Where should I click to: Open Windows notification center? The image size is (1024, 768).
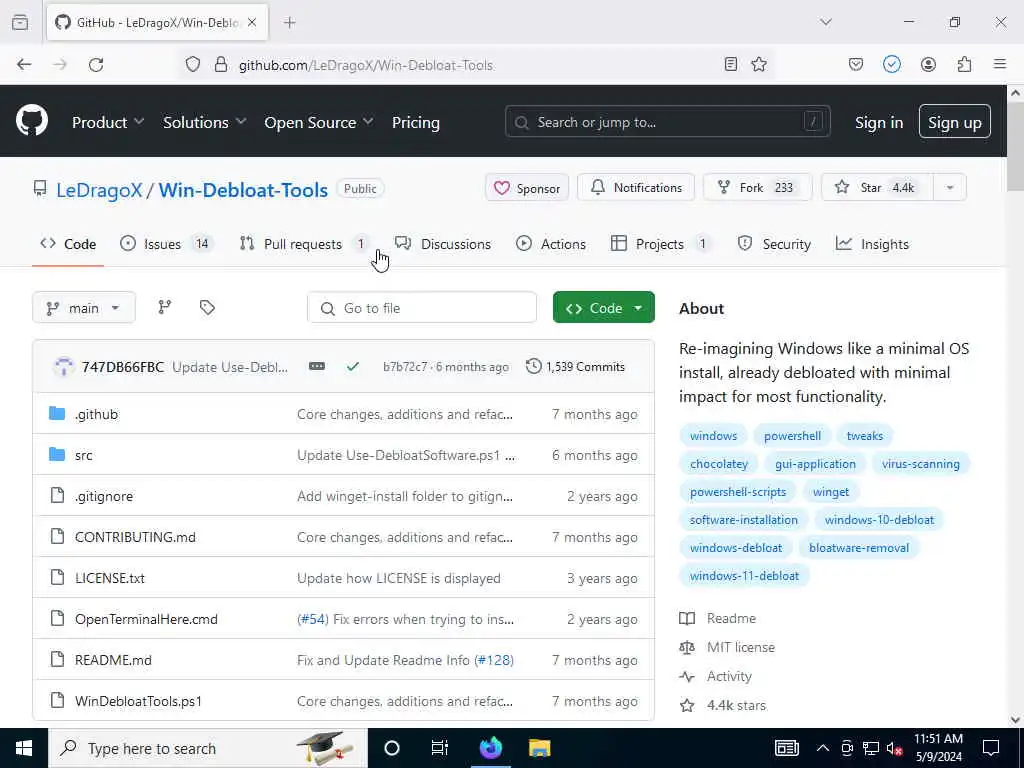(991, 748)
